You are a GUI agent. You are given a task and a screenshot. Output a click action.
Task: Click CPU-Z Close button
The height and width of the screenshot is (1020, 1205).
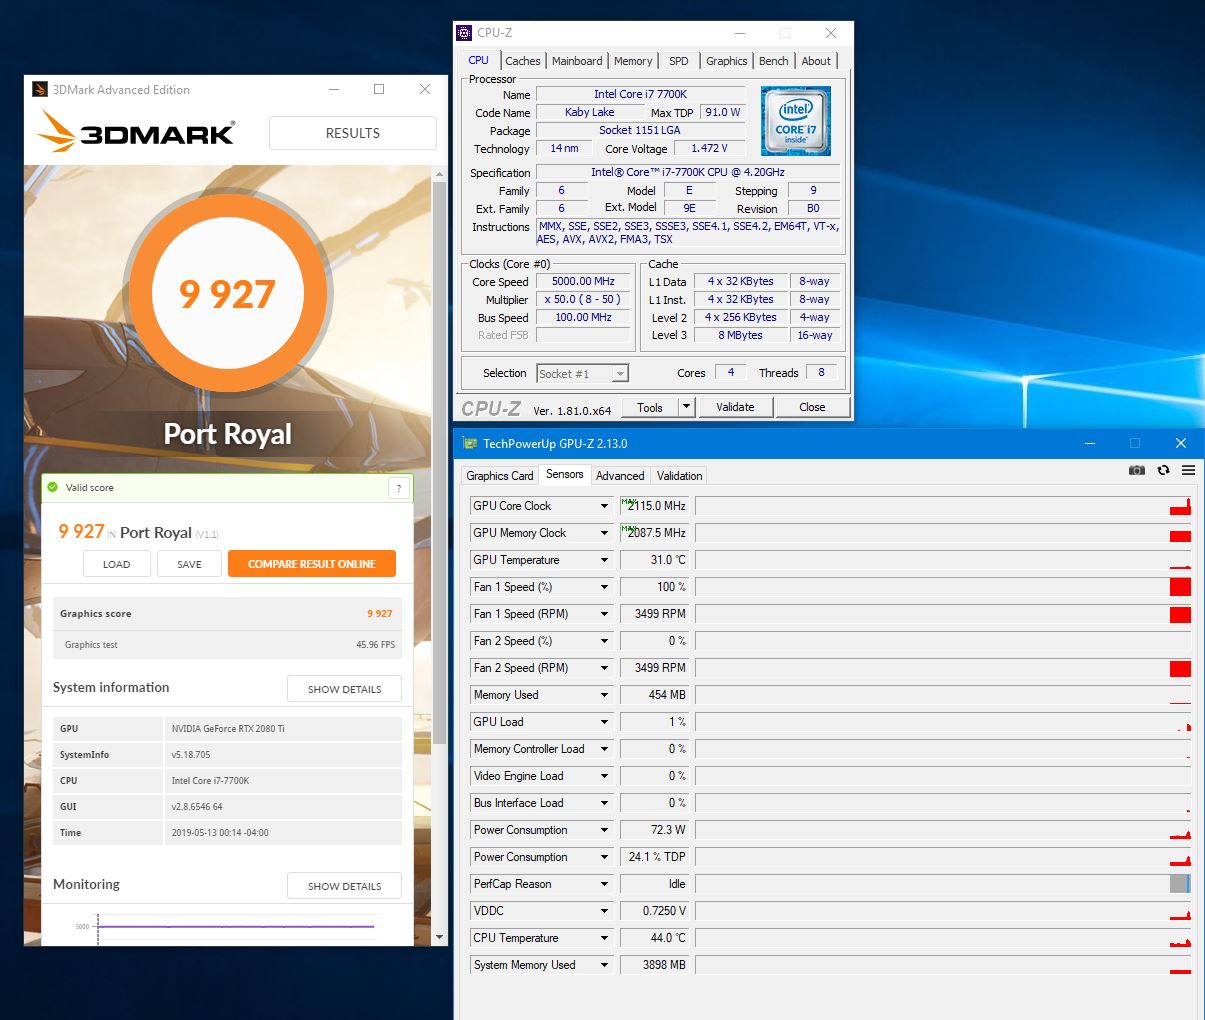812,407
